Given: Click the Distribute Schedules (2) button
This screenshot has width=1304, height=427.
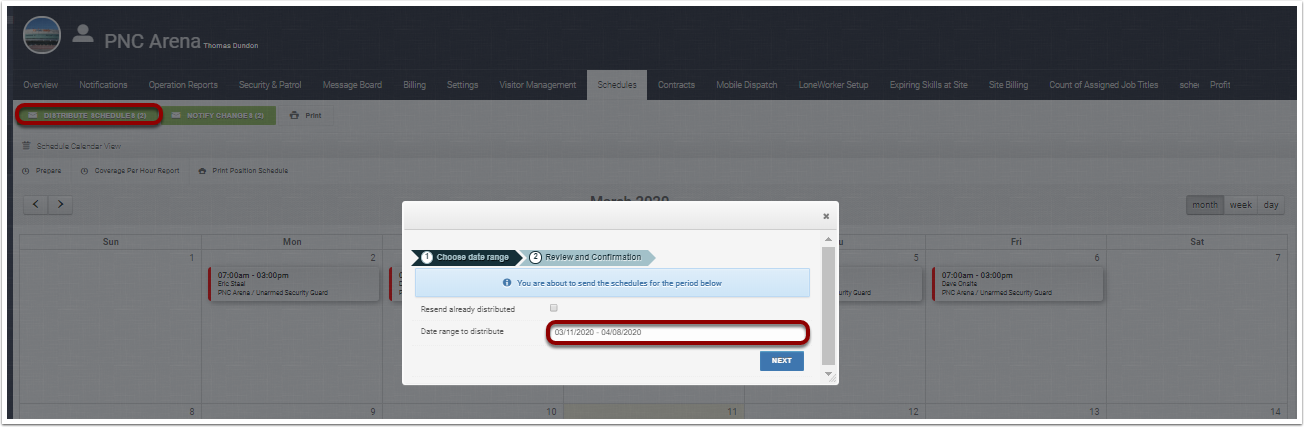Looking at the screenshot, I should (x=88, y=115).
